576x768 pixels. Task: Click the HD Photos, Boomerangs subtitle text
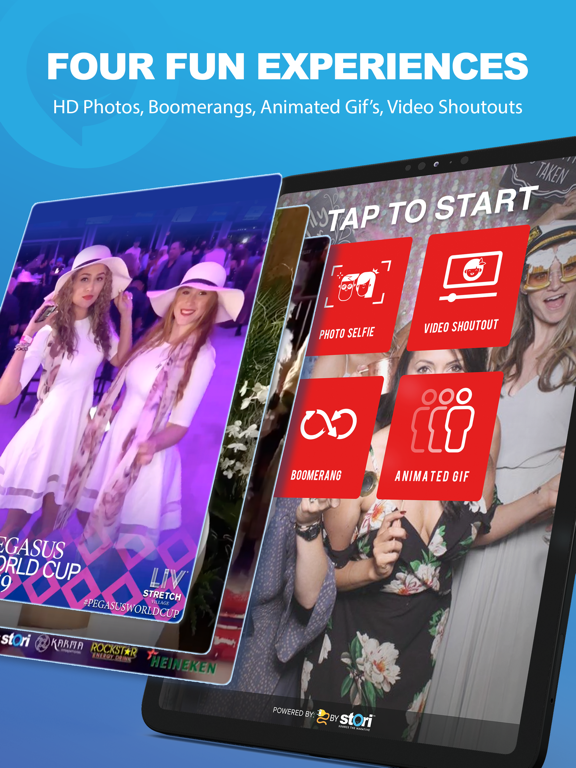(288, 107)
